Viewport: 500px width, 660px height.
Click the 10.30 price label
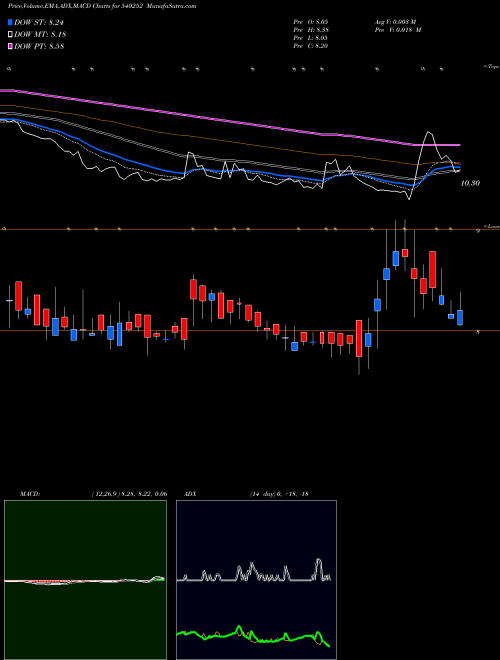[x=470, y=183]
